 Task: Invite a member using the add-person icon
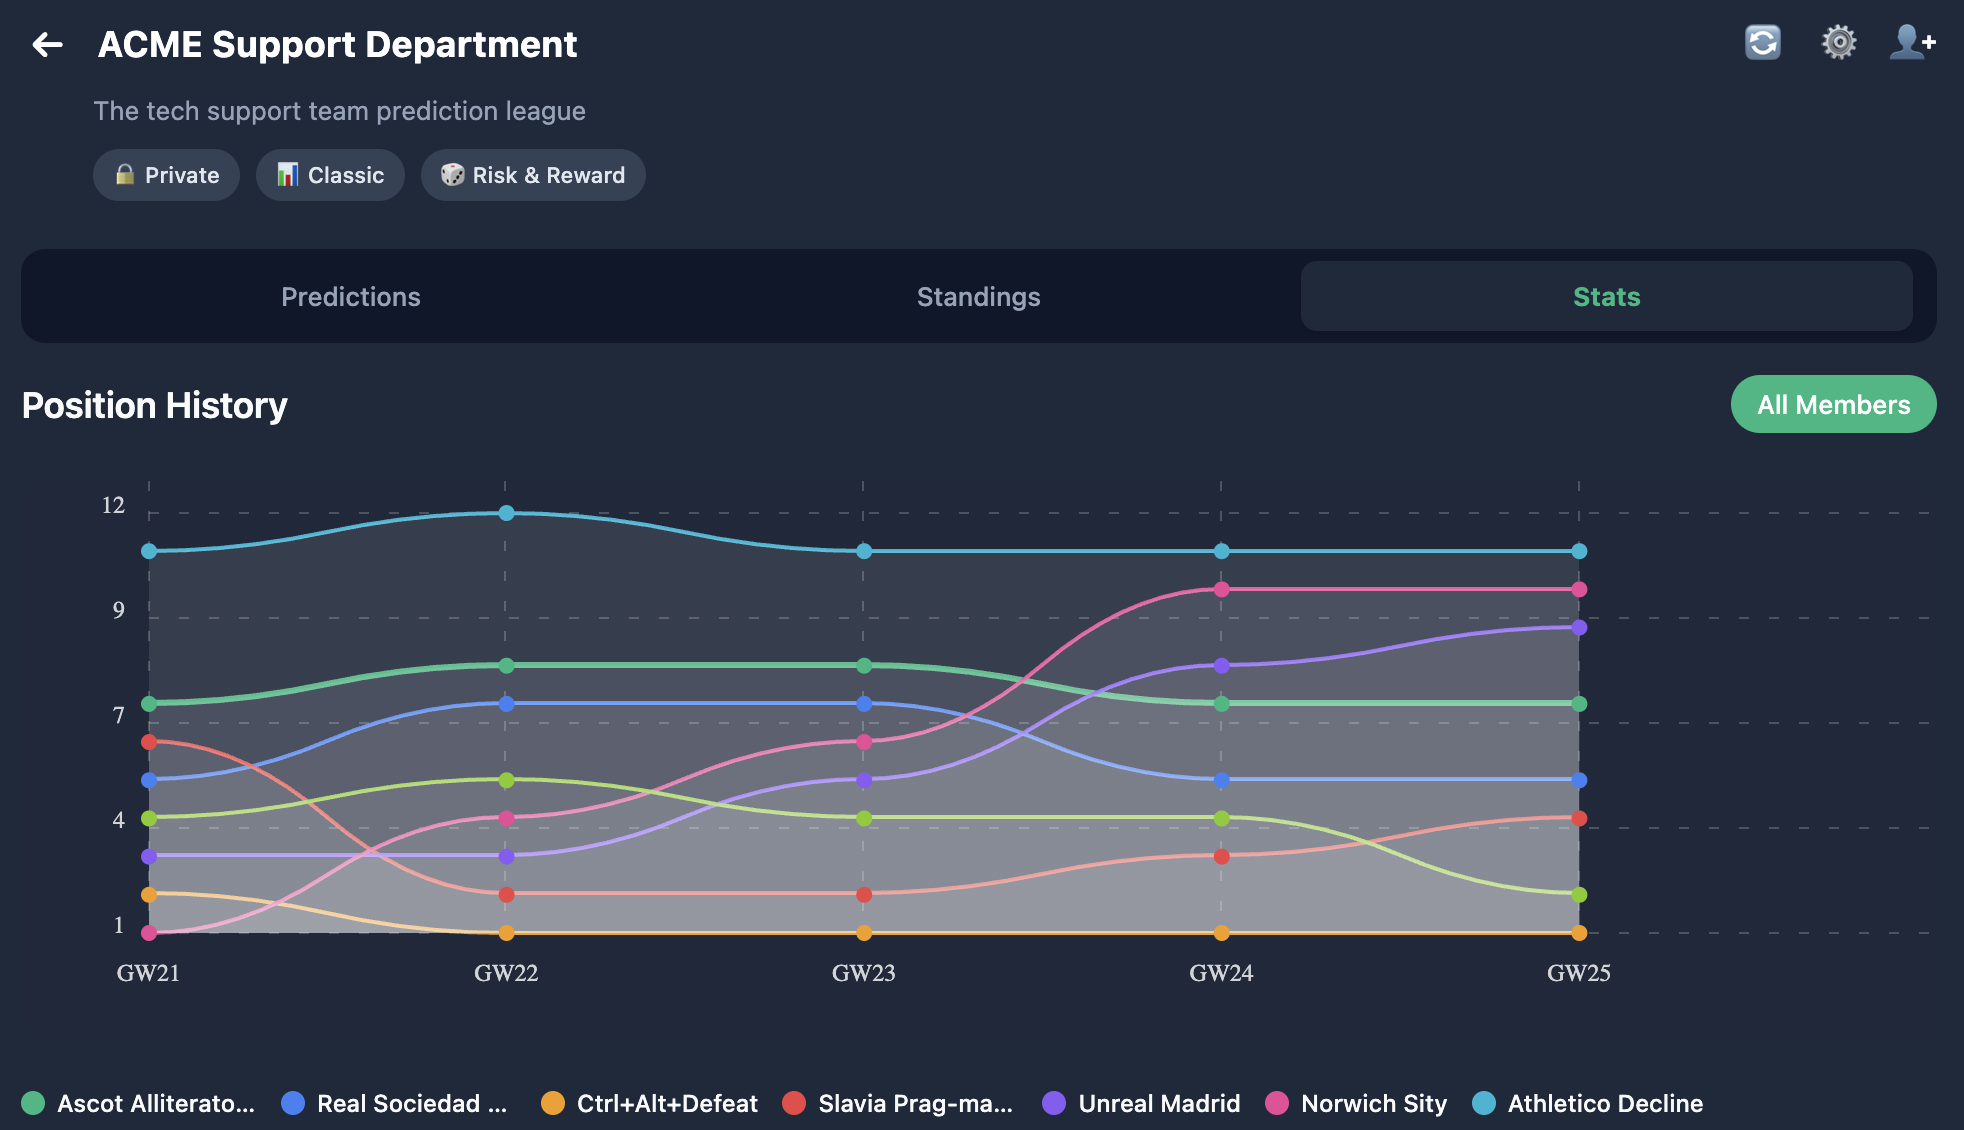1910,42
